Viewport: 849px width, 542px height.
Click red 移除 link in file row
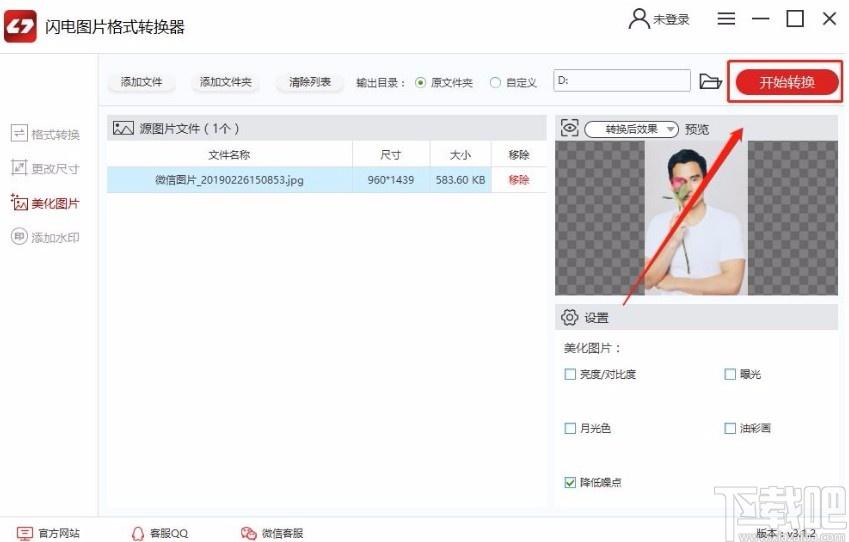click(519, 180)
